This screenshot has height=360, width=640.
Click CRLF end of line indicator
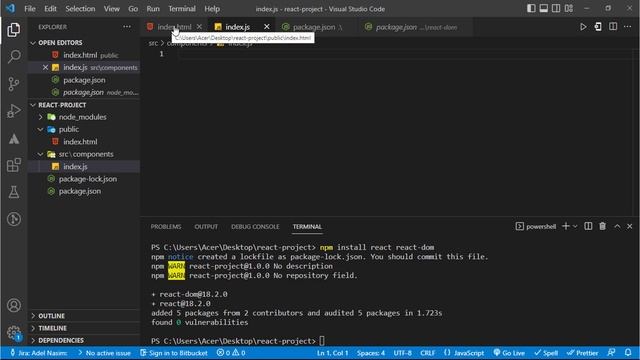(x=427, y=353)
